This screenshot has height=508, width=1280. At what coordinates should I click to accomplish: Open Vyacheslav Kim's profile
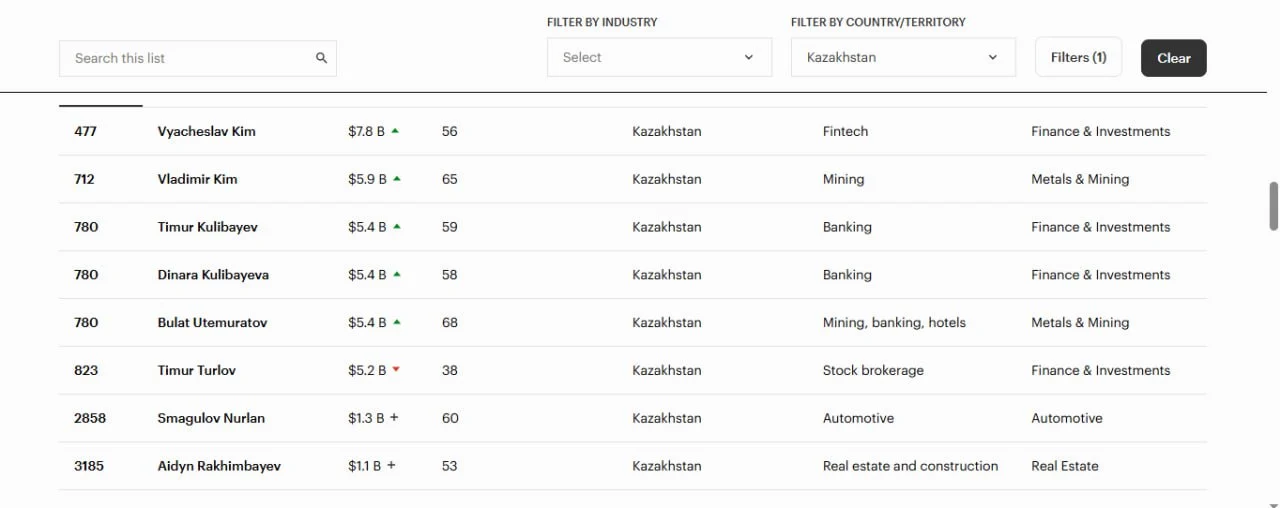pos(206,131)
